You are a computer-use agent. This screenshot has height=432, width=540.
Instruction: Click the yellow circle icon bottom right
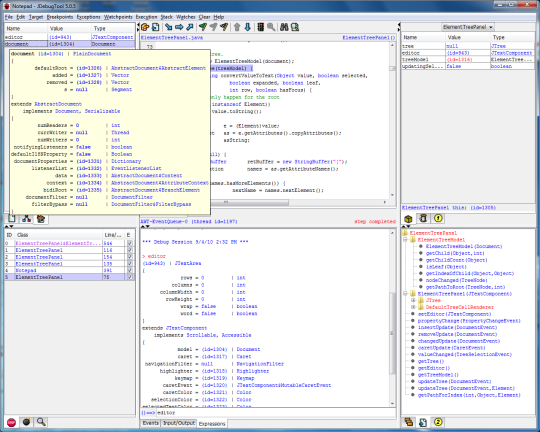(x=438, y=422)
